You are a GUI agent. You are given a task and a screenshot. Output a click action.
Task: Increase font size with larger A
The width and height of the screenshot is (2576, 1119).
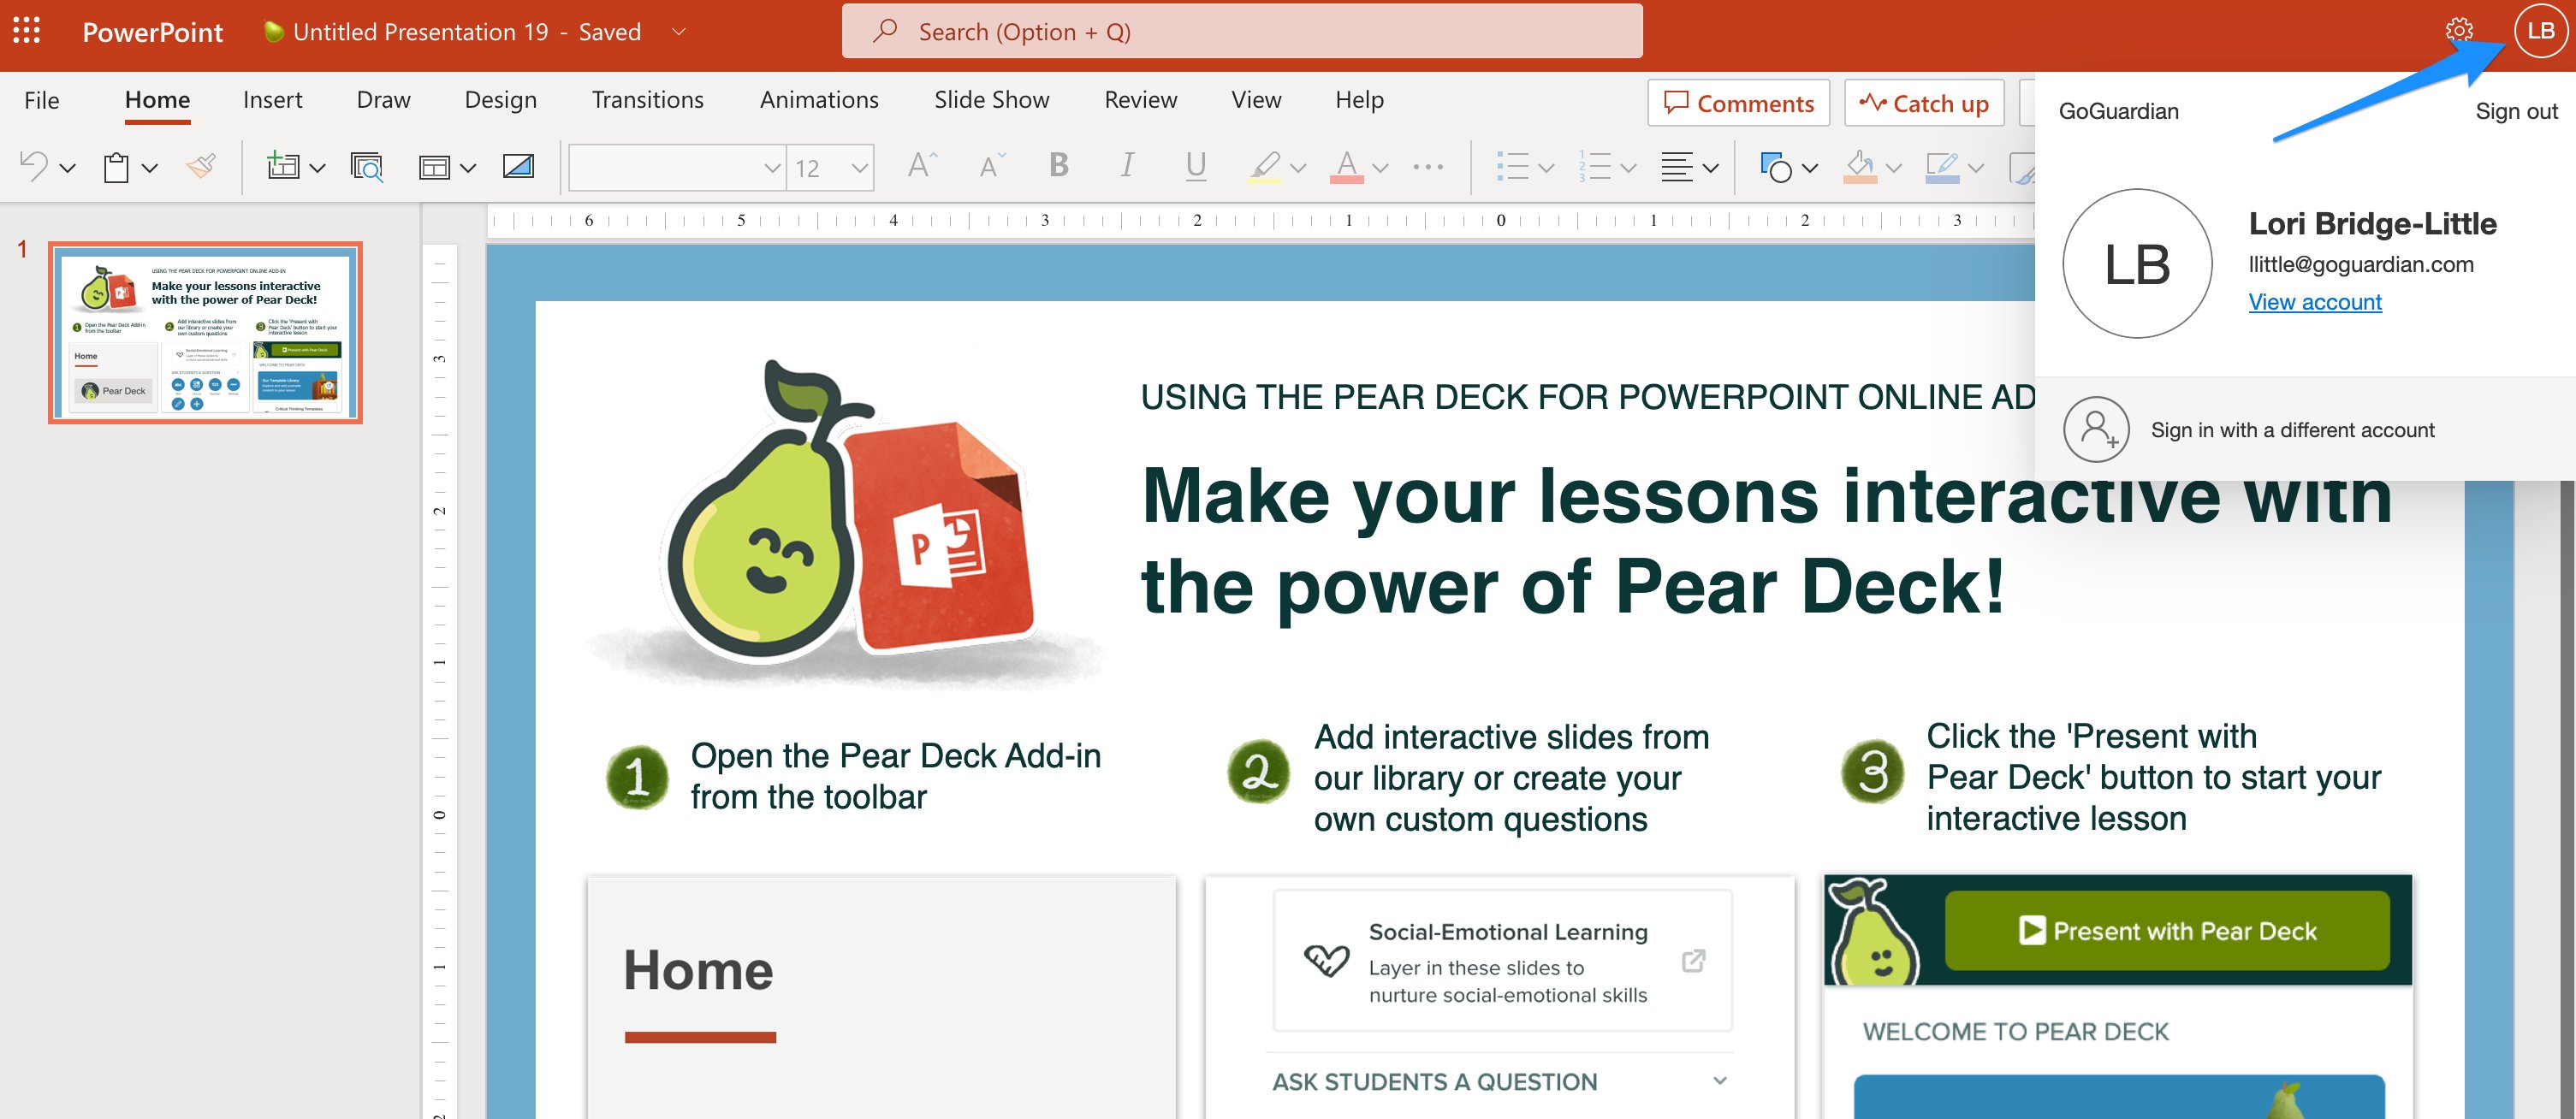[x=922, y=166]
